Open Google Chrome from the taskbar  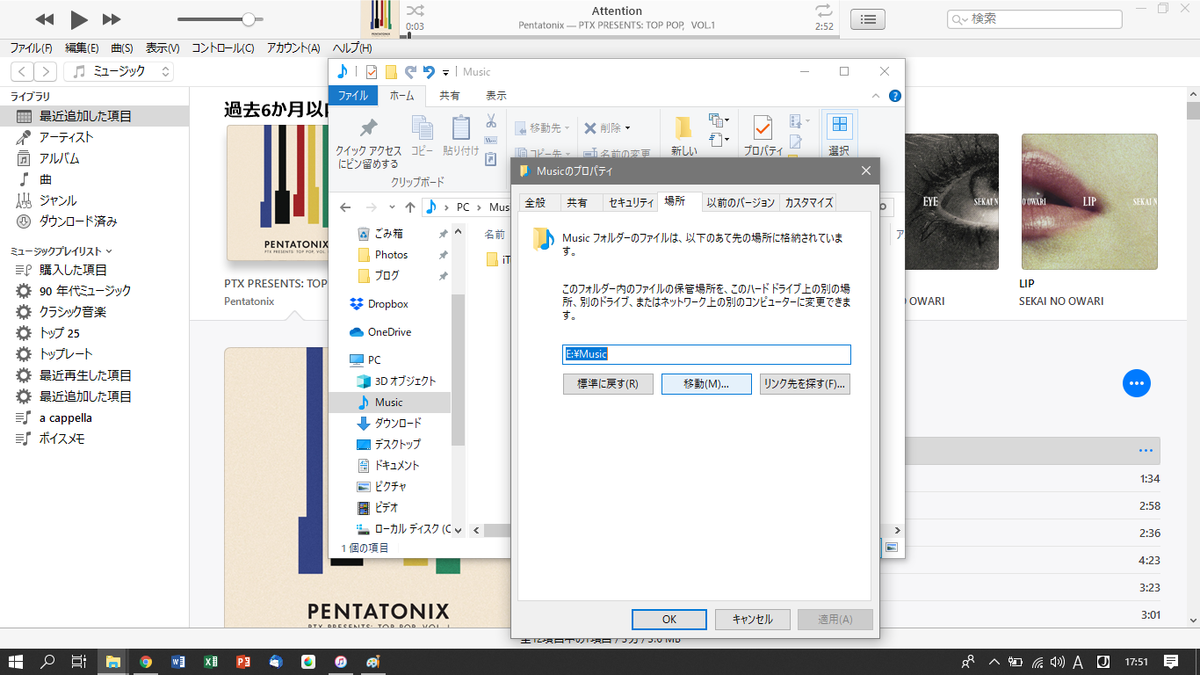point(146,661)
